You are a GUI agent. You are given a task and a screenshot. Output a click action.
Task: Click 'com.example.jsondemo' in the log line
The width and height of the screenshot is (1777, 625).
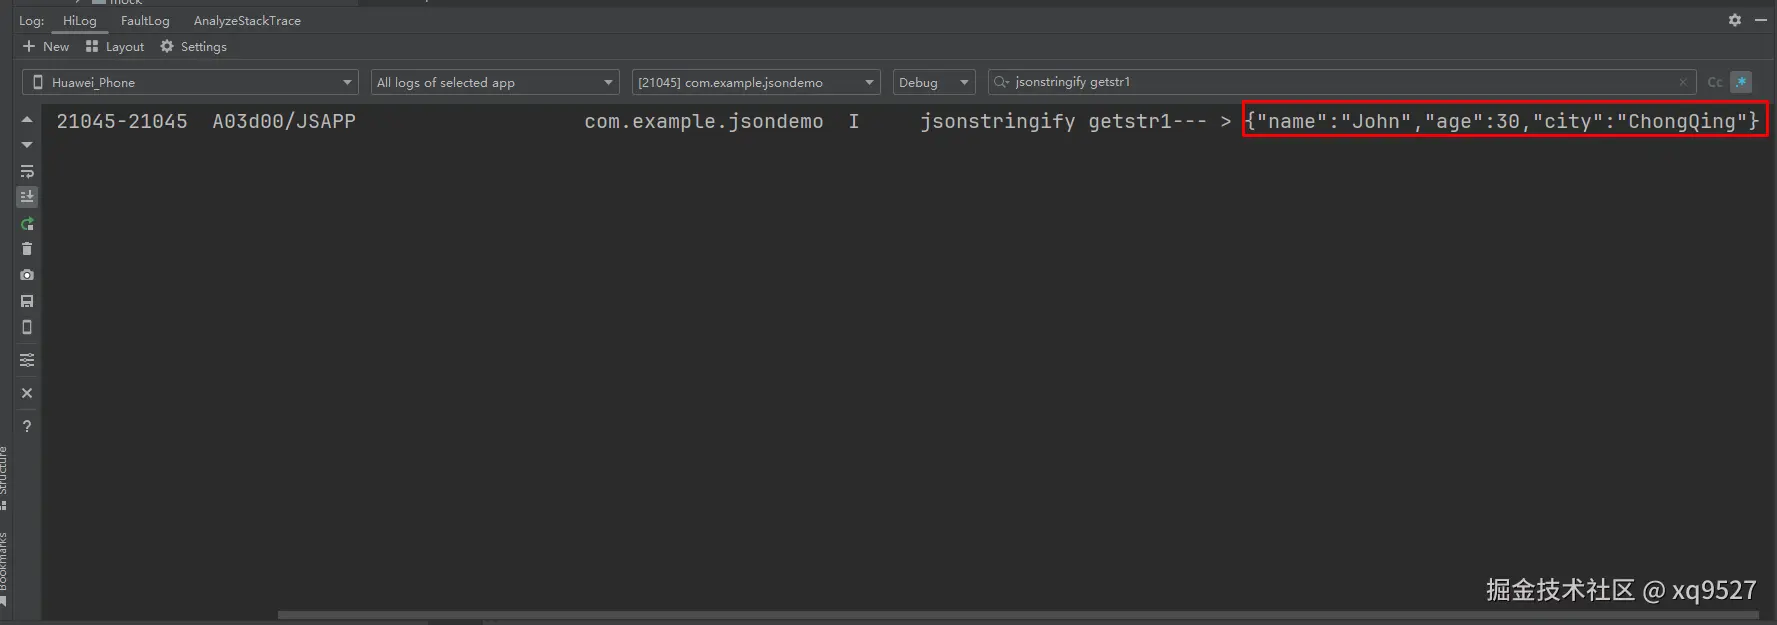pyautogui.click(x=704, y=121)
